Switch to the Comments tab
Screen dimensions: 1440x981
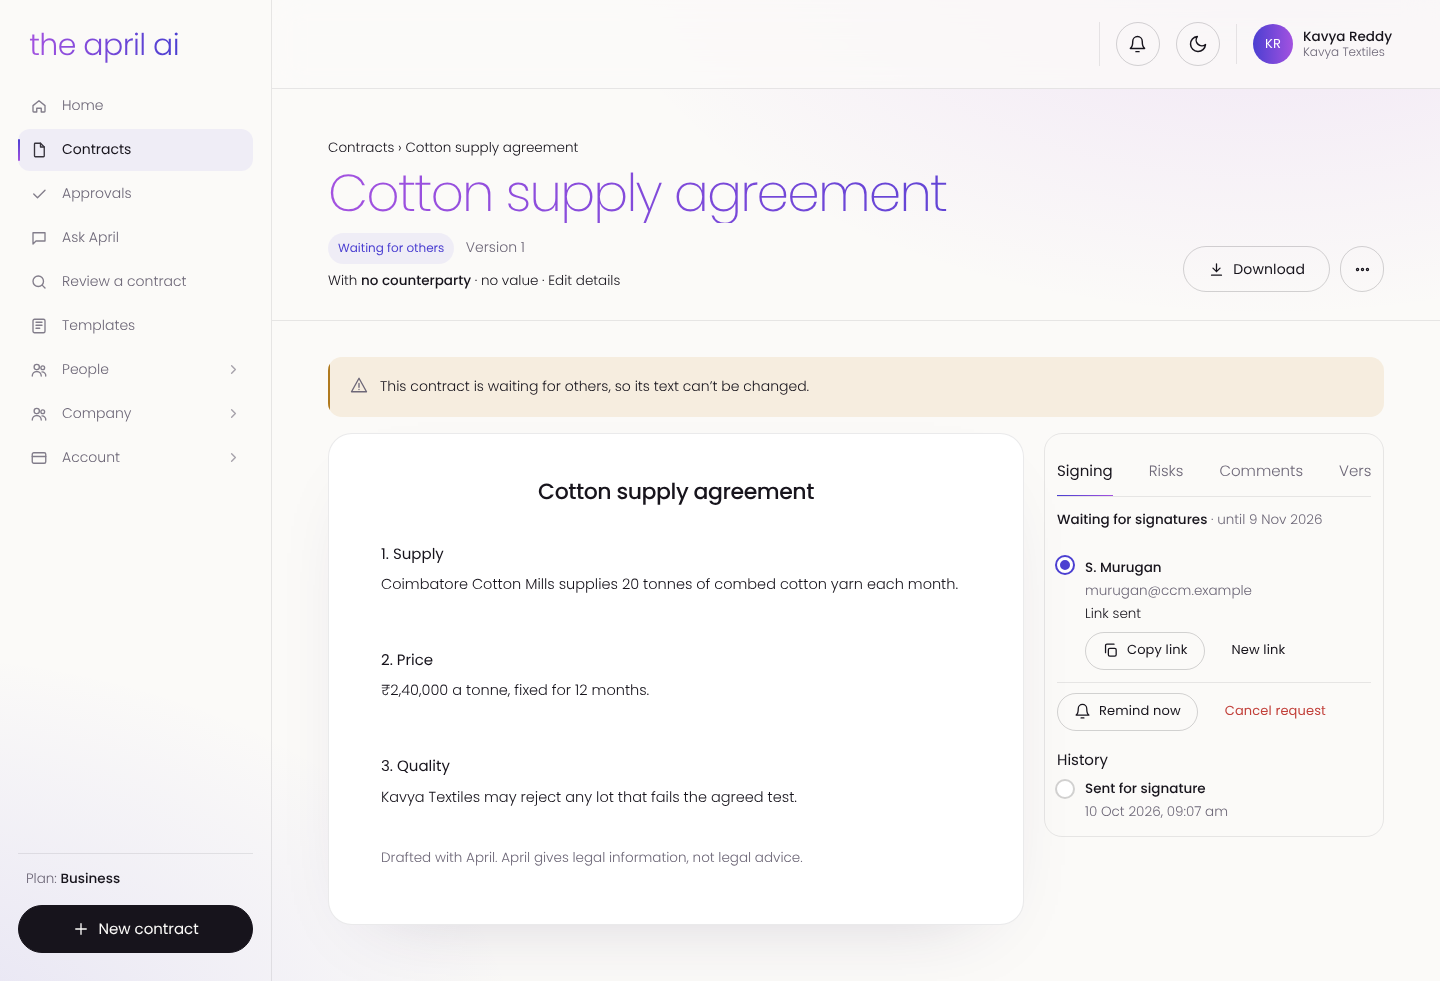tap(1261, 471)
